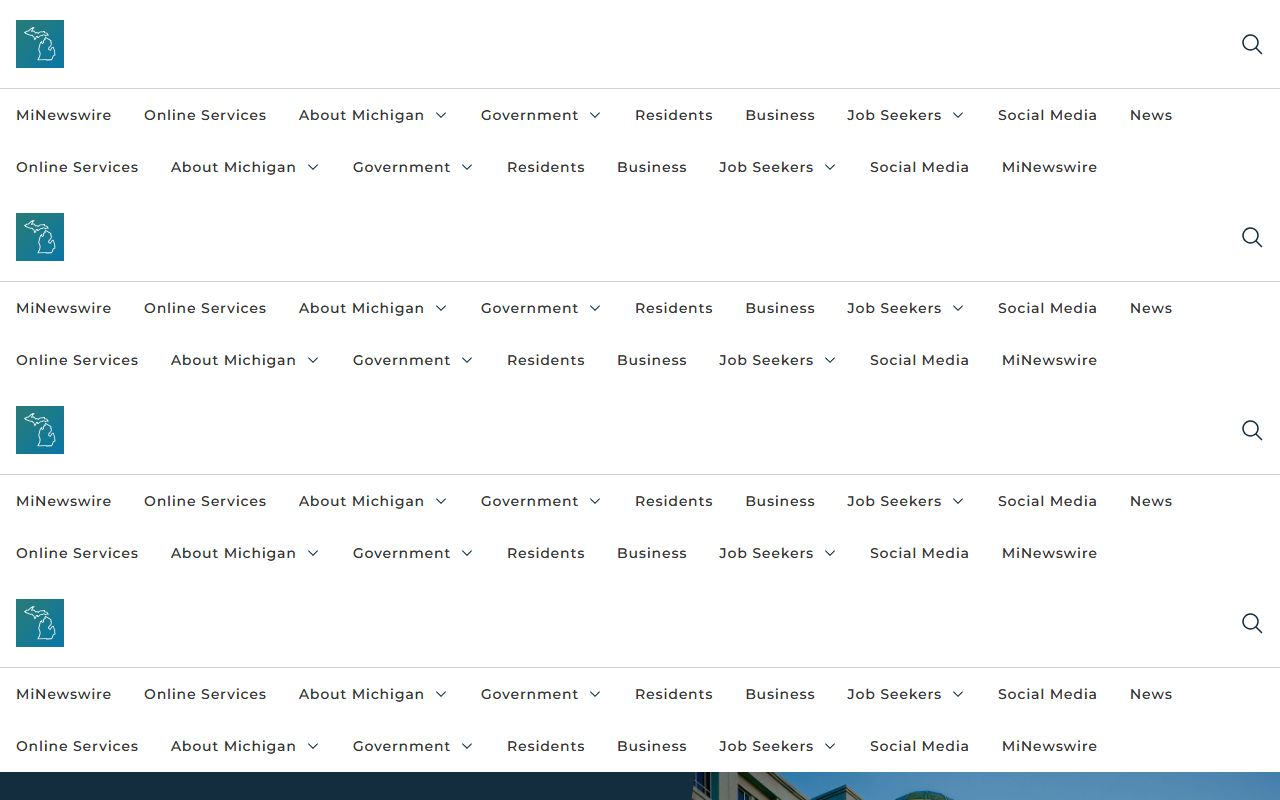Select Residents in the third header's lower row
Viewport: 1280px width, 800px height.
click(546, 553)
